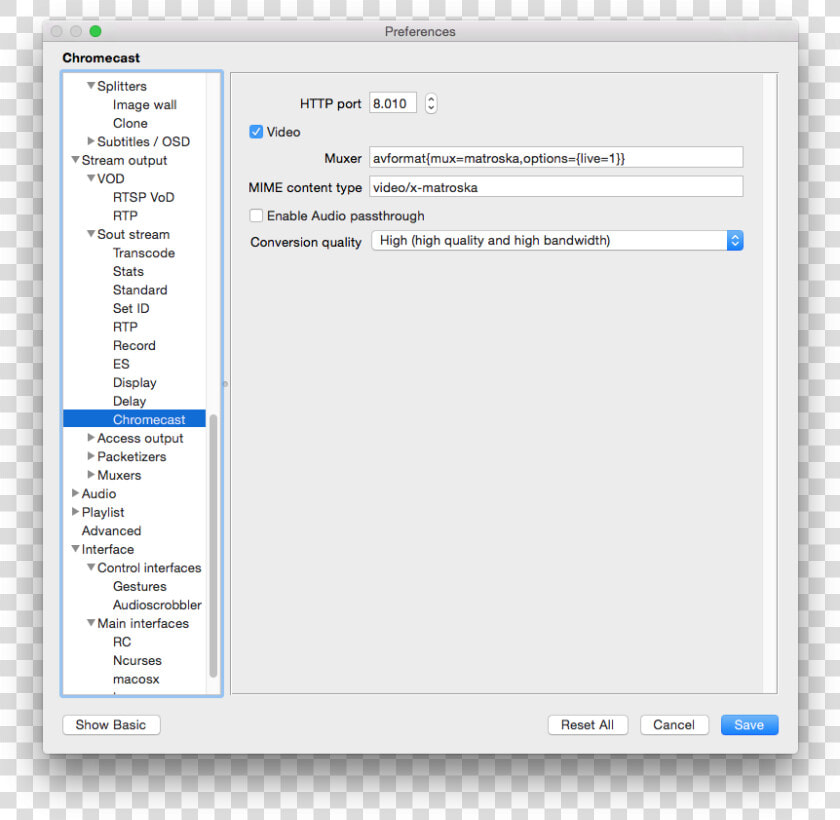Select the Stats tree item
Image resolution: width=840 pixels, height=820 pixels.
click(x=128, y=271)
